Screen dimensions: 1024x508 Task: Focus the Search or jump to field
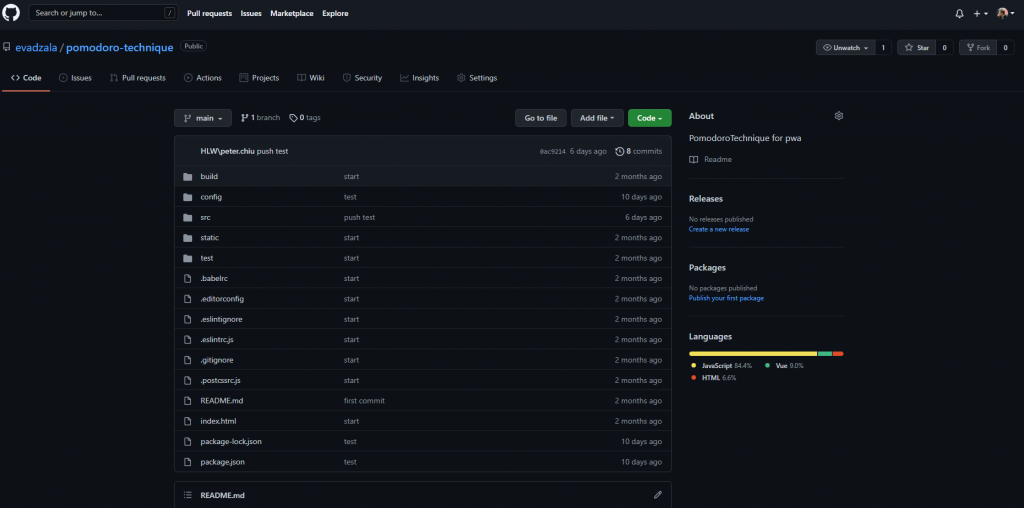click(103, 13)
